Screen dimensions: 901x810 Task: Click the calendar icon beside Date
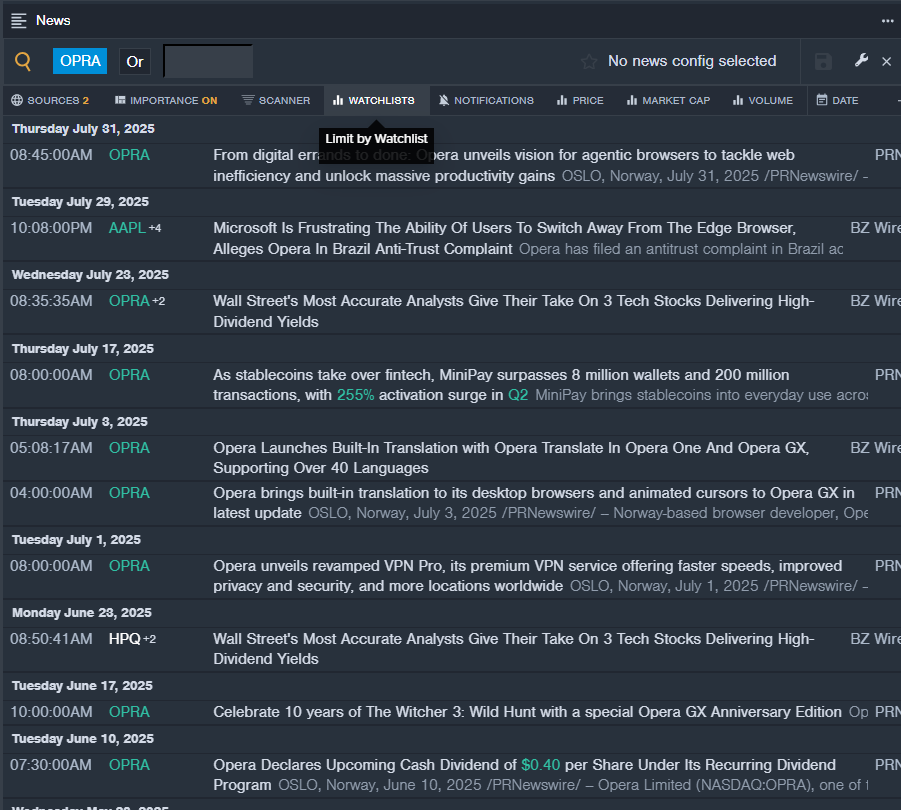(822, 101)
